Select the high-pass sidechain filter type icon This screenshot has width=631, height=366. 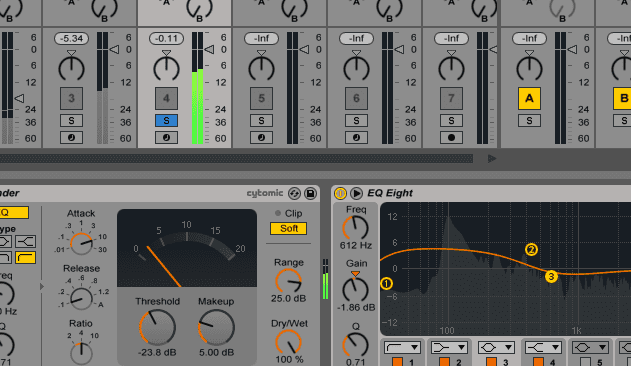click(25, 257)
